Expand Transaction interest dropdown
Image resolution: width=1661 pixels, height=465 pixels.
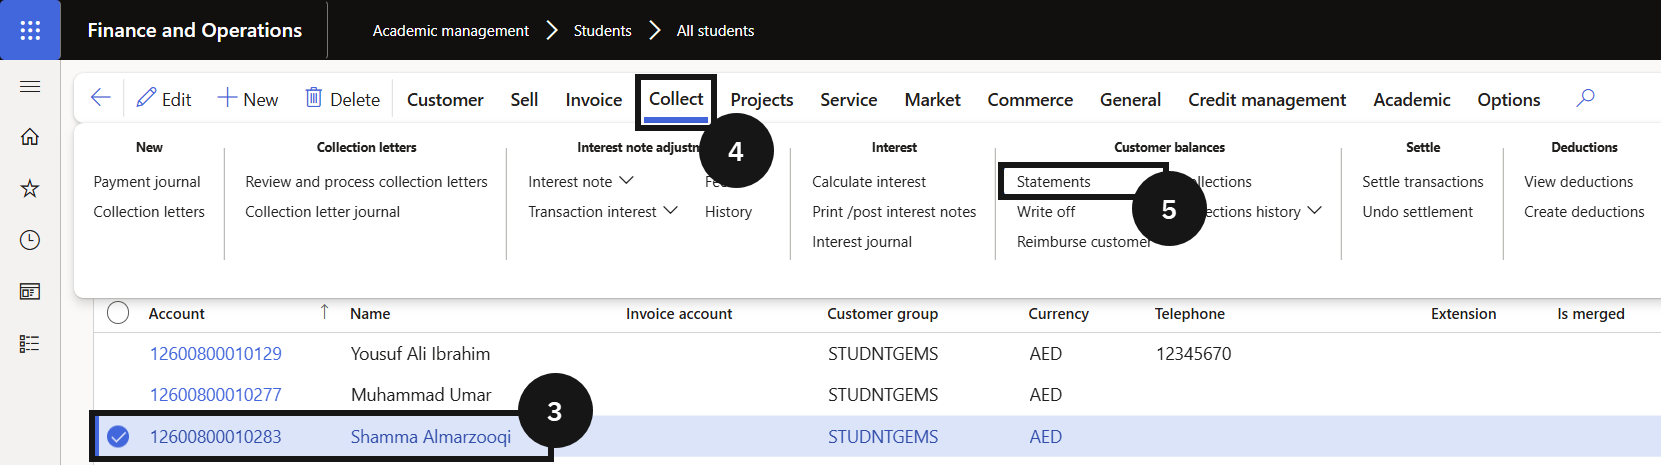(603, 212)
